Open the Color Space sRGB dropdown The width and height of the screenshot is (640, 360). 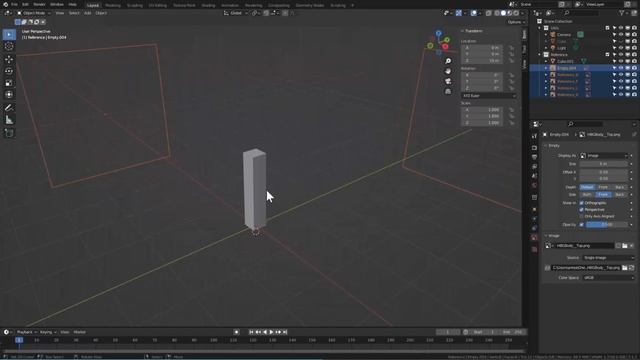(x=608, y=278)
